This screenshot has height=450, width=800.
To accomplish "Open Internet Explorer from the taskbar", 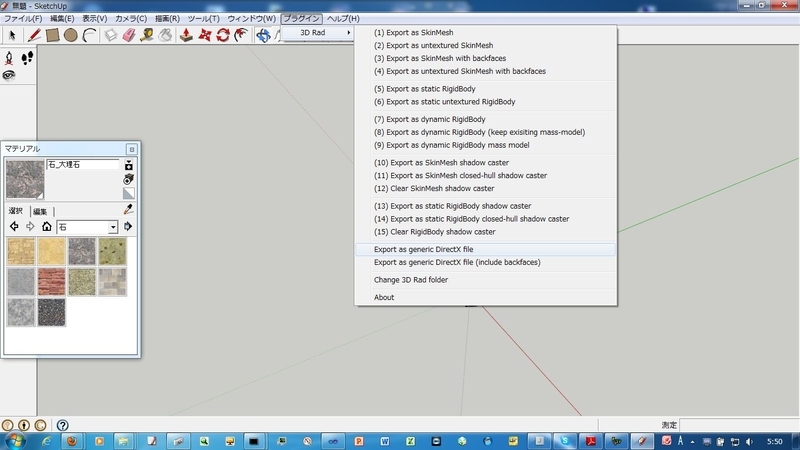I will coord(46,441).
